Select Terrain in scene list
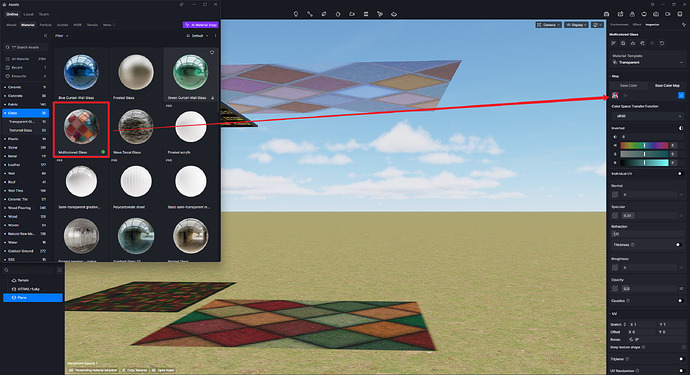690x375 pixels. [33, 280]
